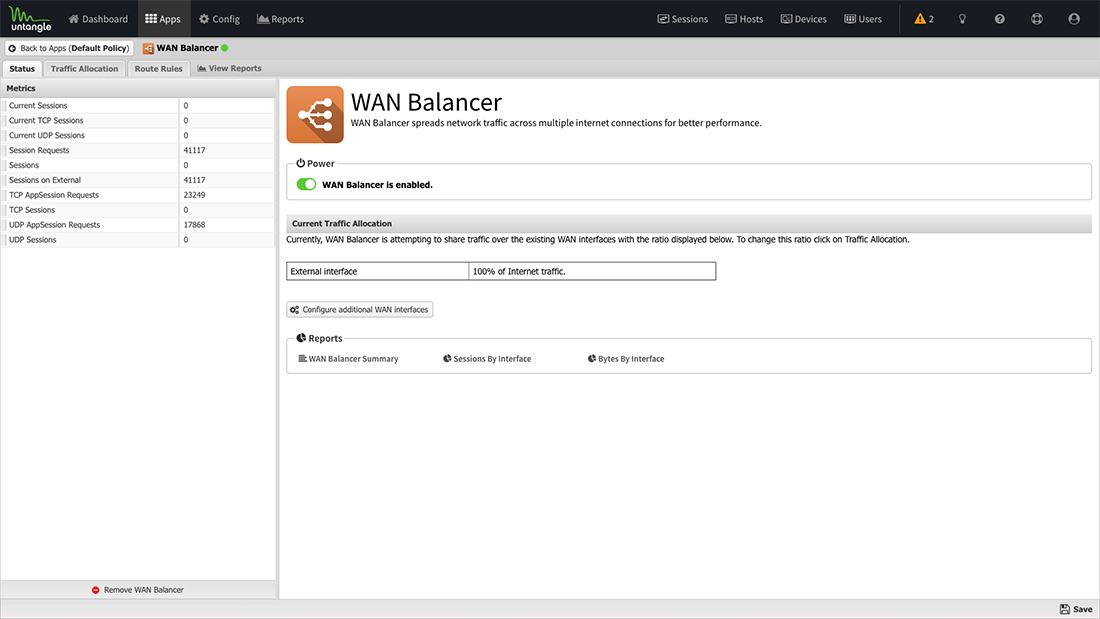
Task: Select the UDP AppSession Requests metric
Action: [x=138, y=225]
